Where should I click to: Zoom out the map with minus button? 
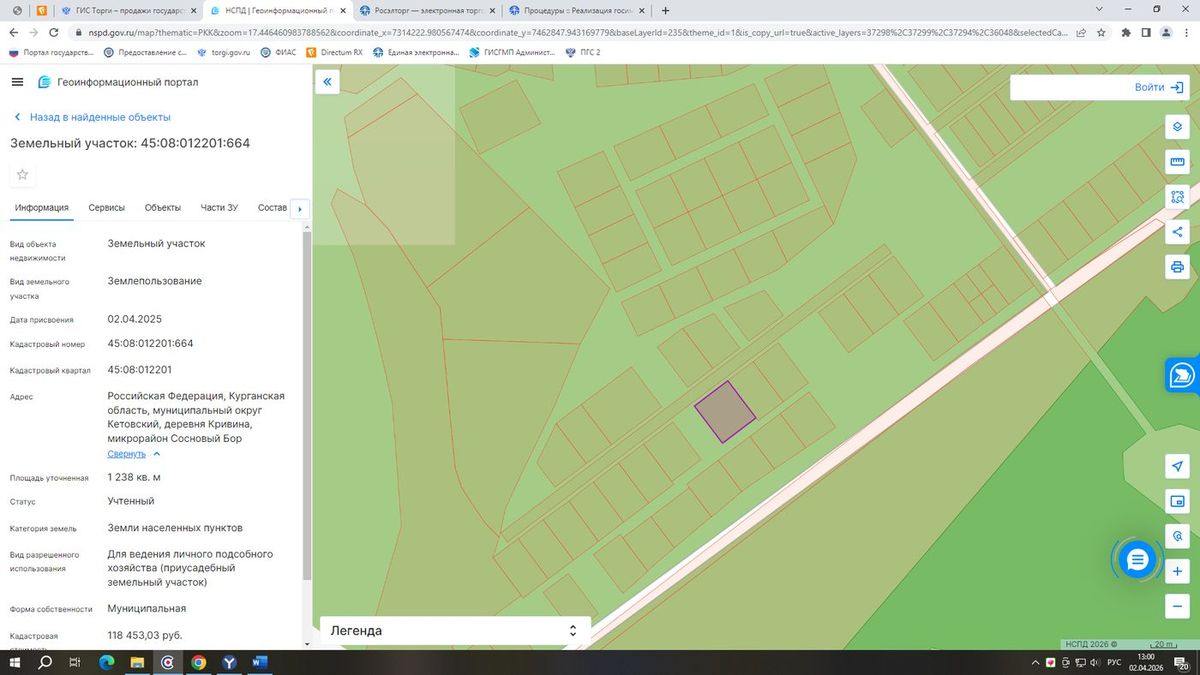coord(1177,606)
